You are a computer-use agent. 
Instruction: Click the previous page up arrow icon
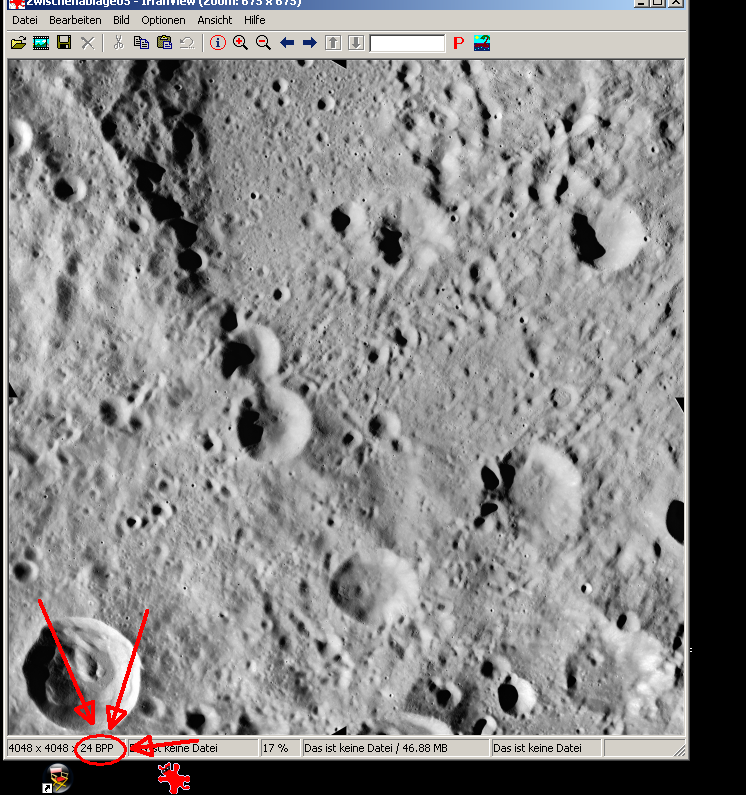tap(333, 43)
